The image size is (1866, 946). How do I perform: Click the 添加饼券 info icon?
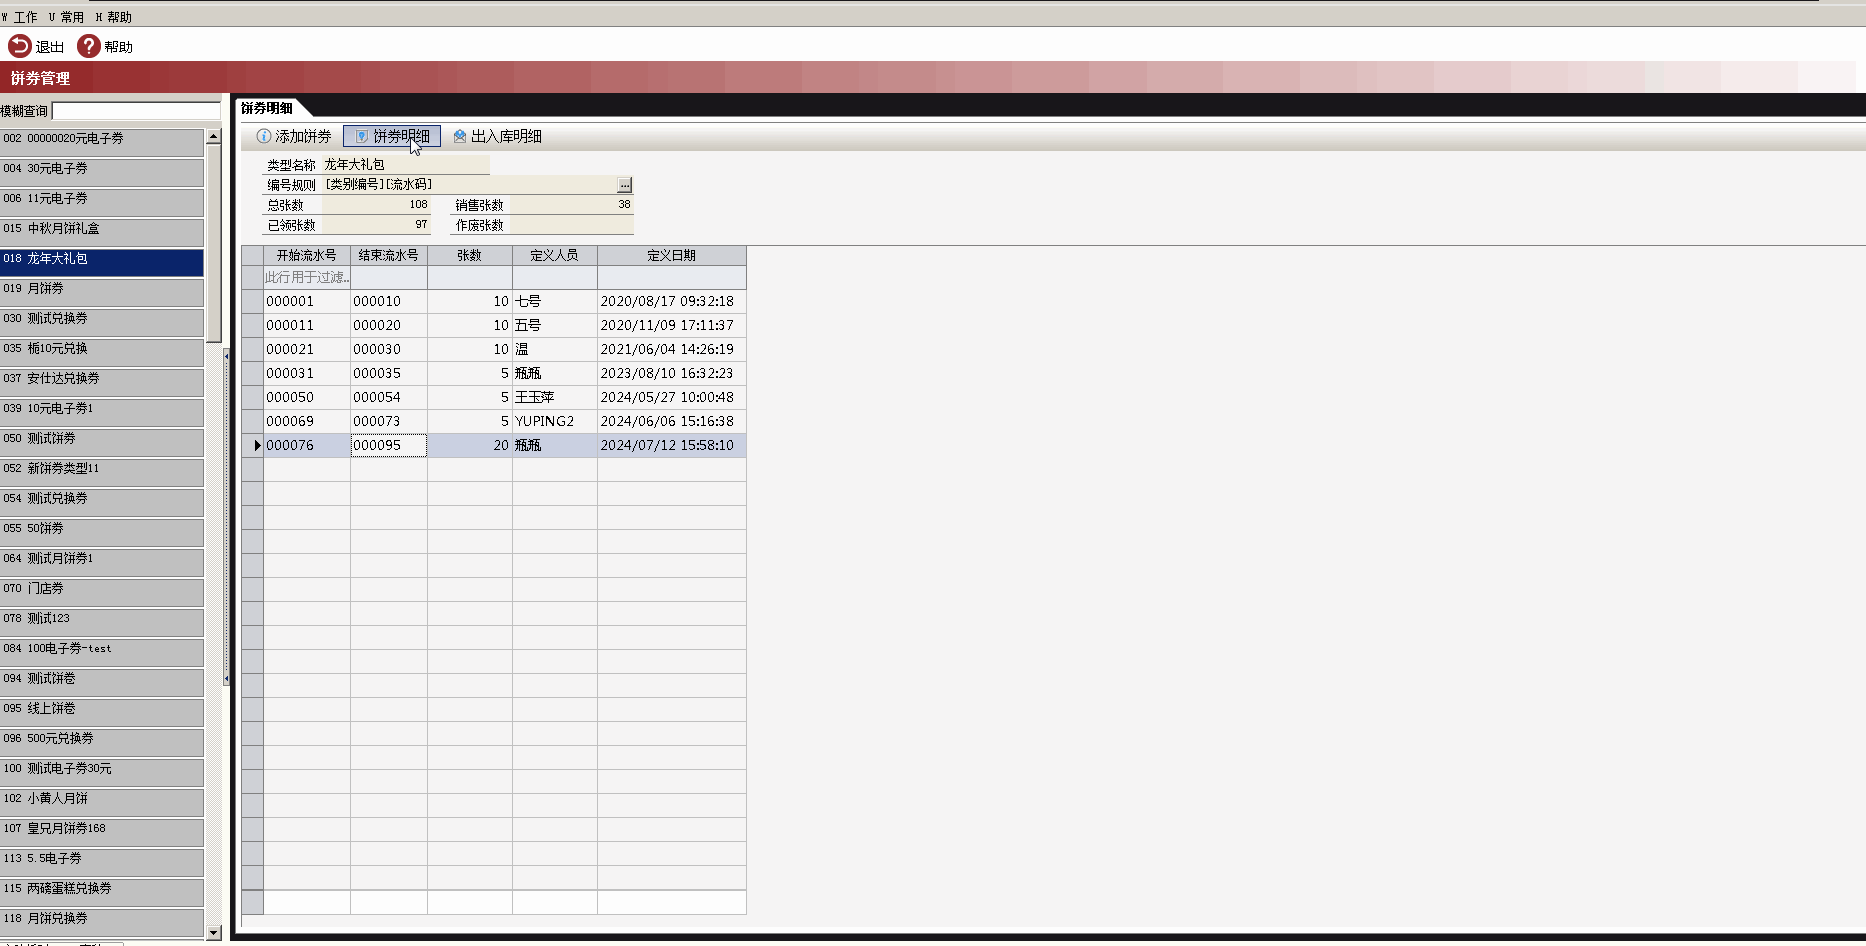tap(264, 136)
